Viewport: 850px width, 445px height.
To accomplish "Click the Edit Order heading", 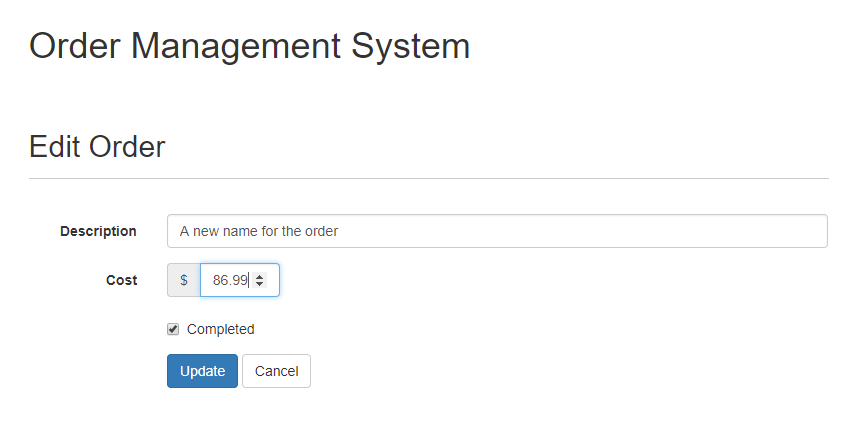I will [97, 147].
